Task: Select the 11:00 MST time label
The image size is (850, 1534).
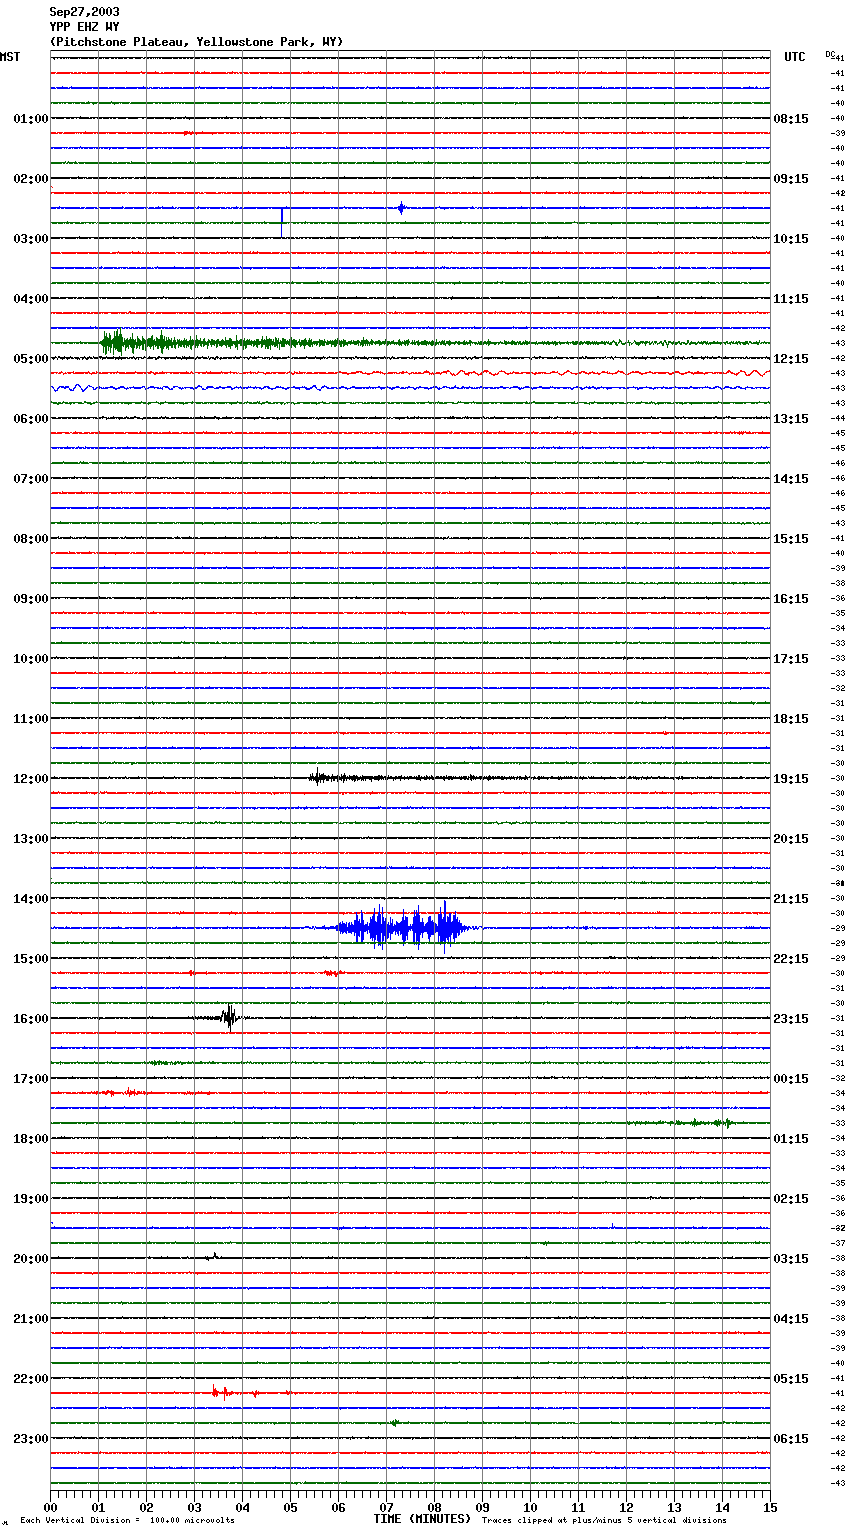Action: click(x=31, y=719)
